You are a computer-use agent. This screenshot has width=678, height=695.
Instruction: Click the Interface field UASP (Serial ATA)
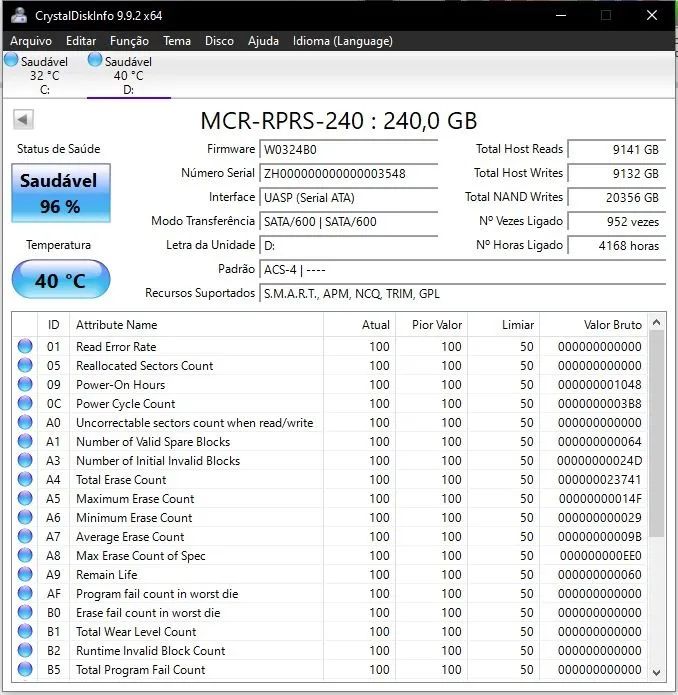point(348,197)
